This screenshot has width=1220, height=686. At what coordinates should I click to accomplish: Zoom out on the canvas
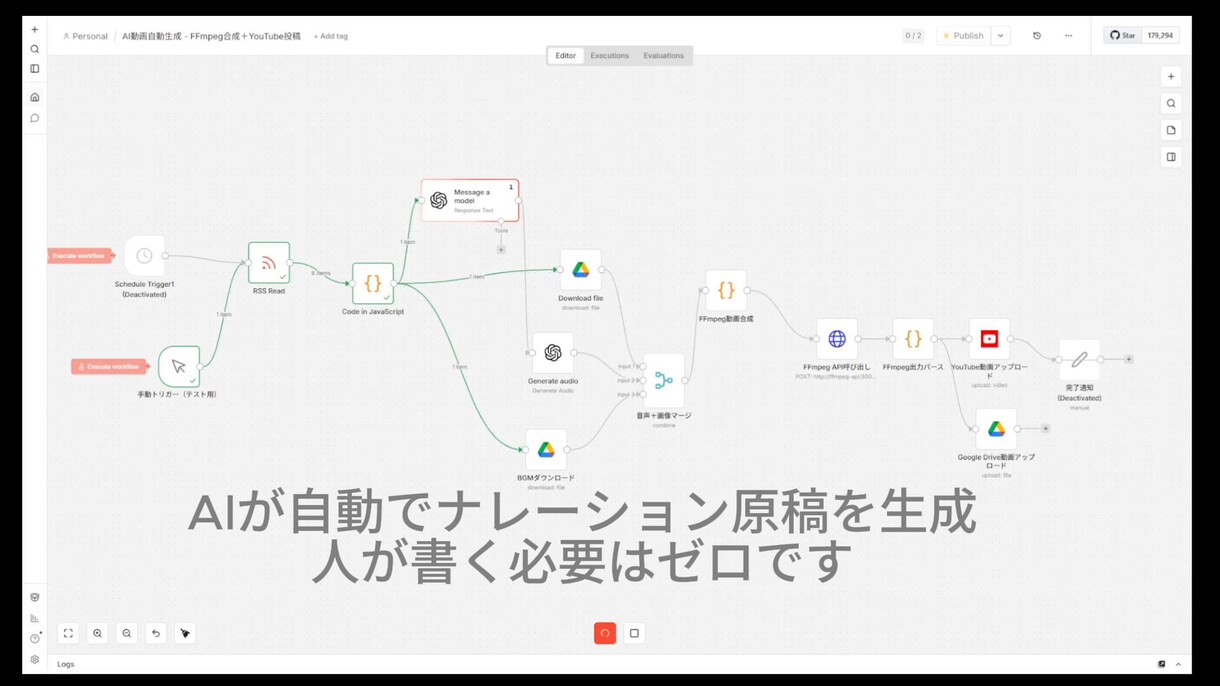point(127,633)
